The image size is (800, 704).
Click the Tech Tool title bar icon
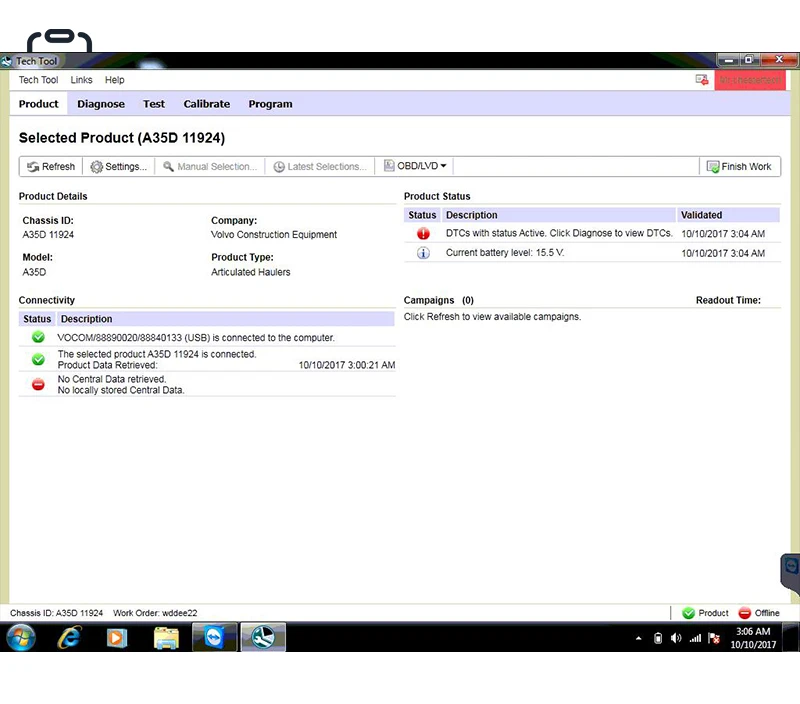6,61
